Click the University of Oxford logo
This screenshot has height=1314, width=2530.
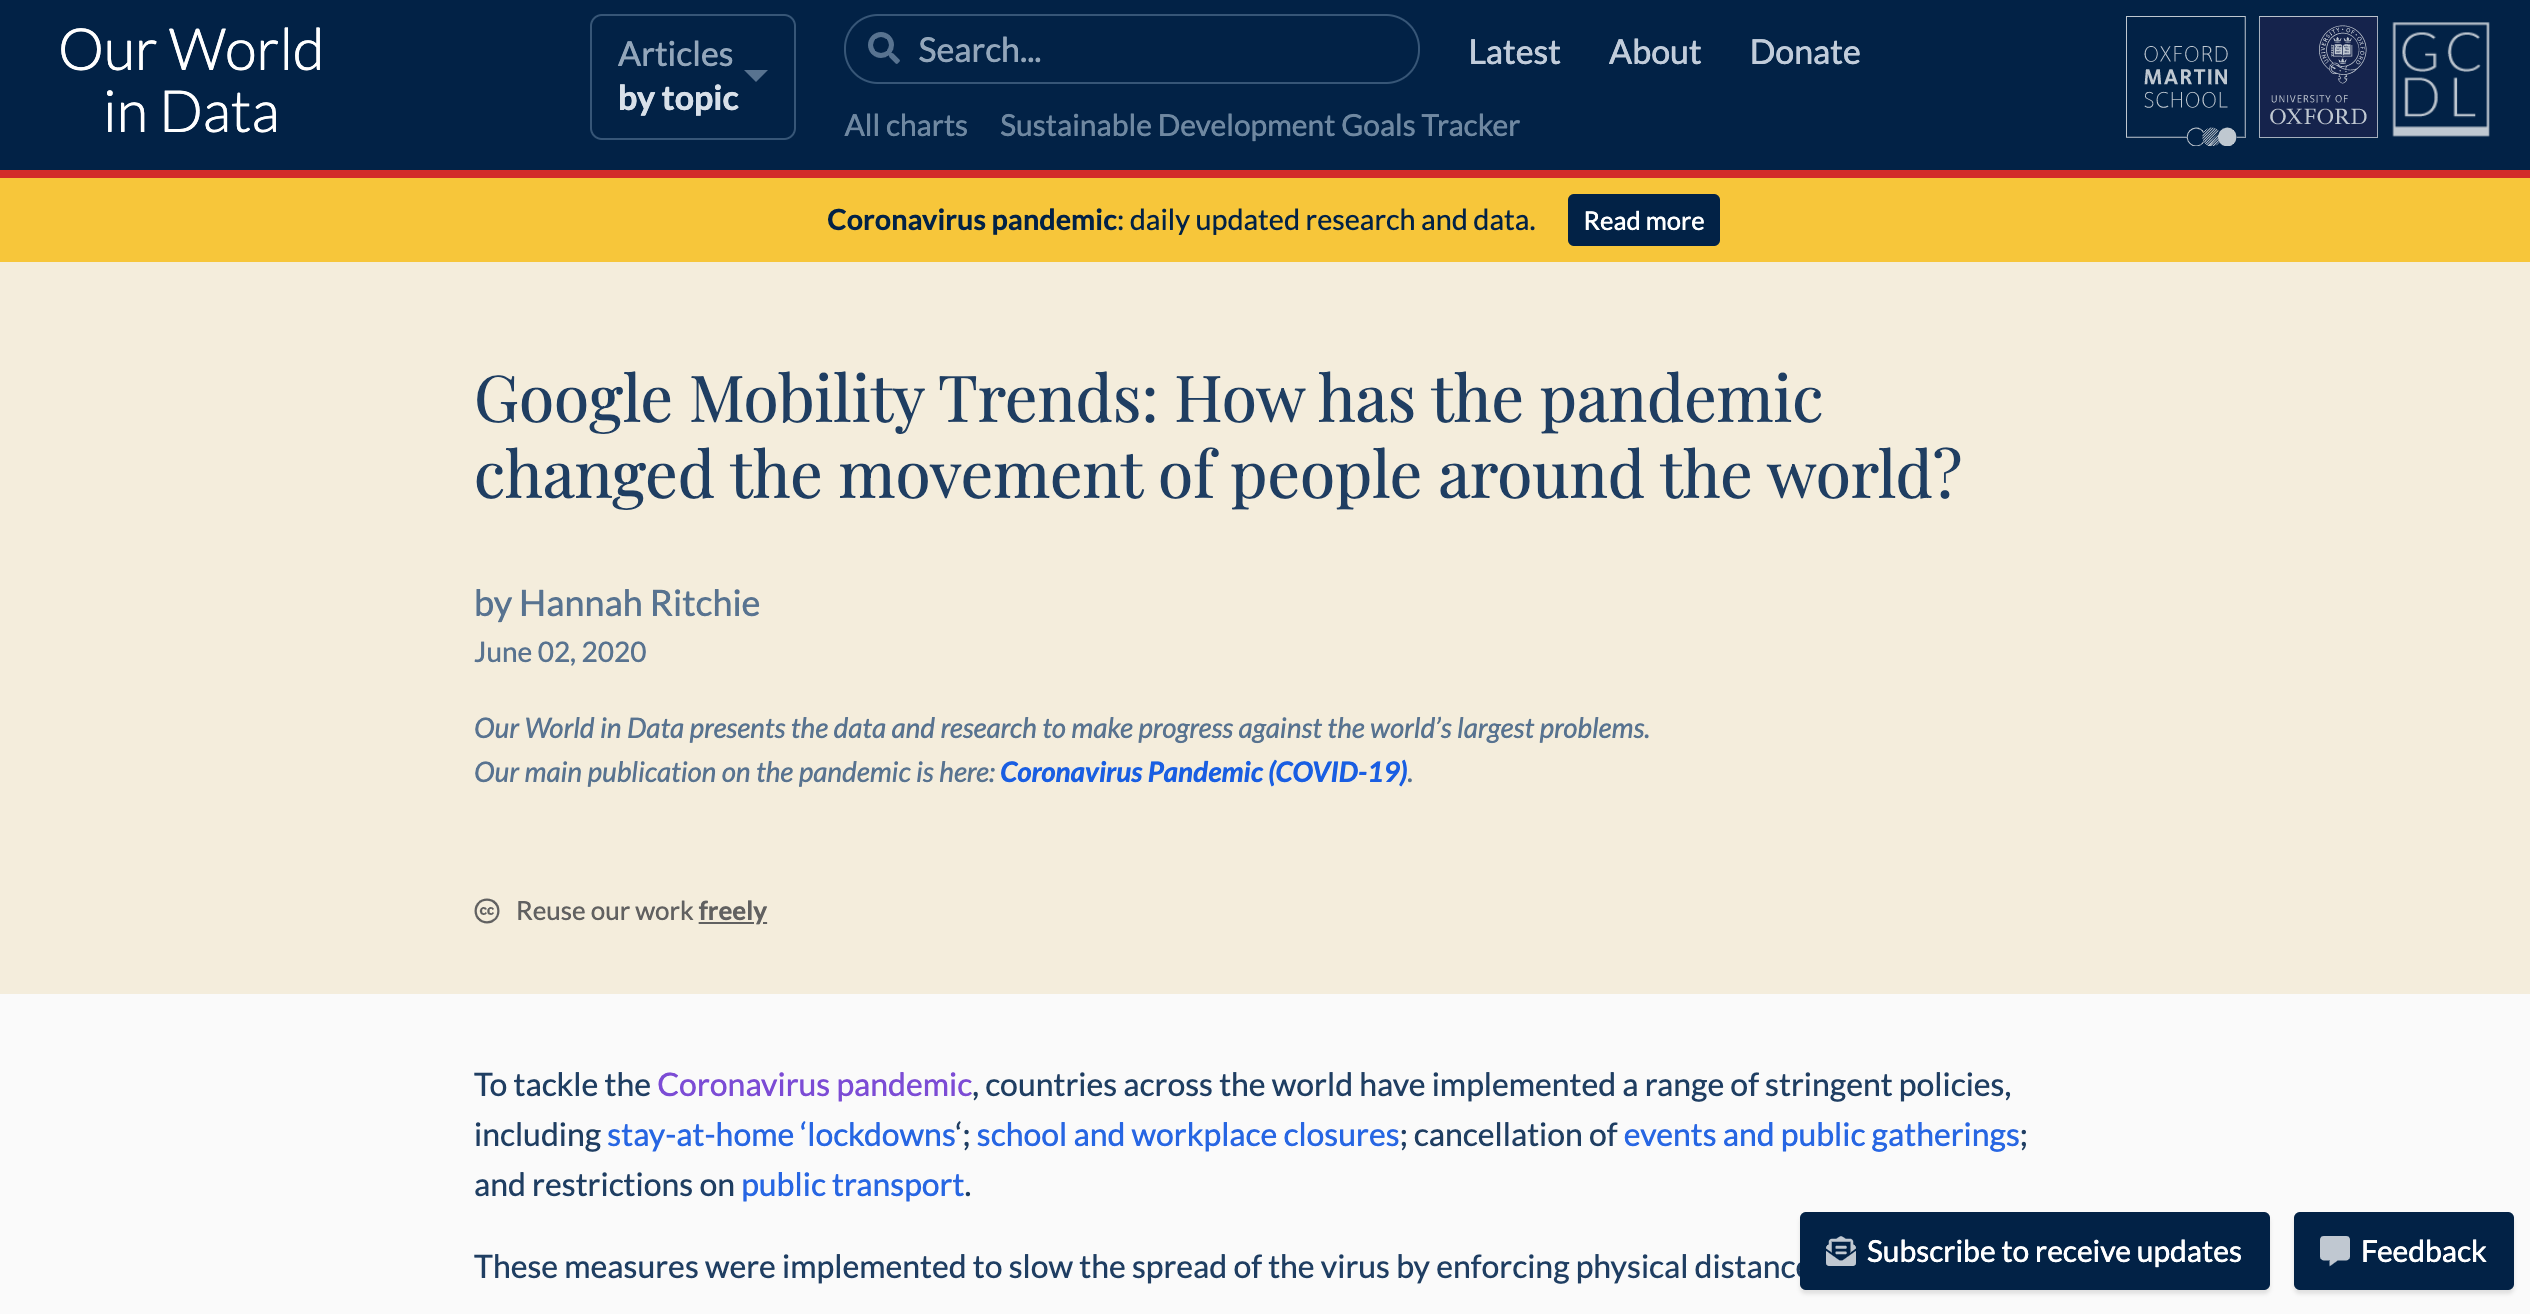[2318, 77]
